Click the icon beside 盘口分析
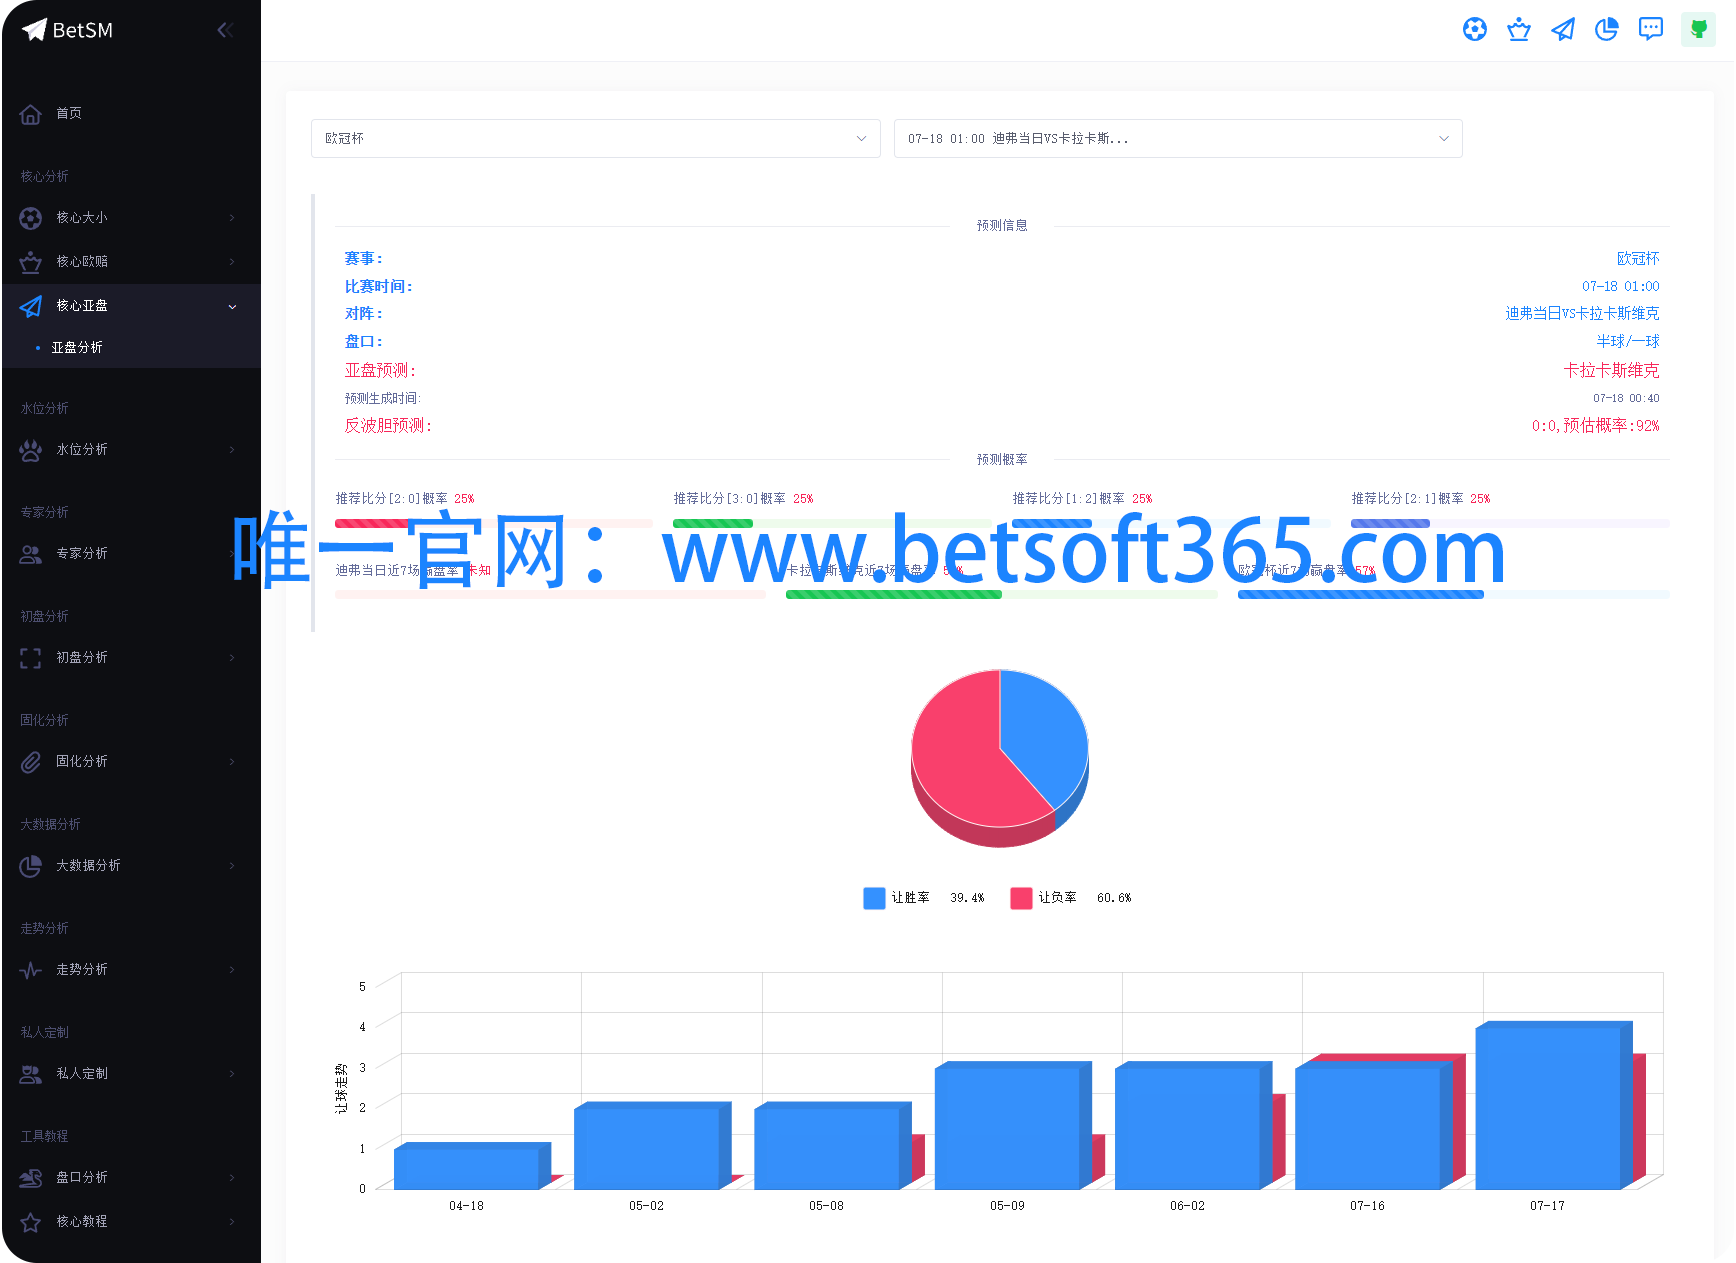 pyautogui.click(x=31, y=1178)
